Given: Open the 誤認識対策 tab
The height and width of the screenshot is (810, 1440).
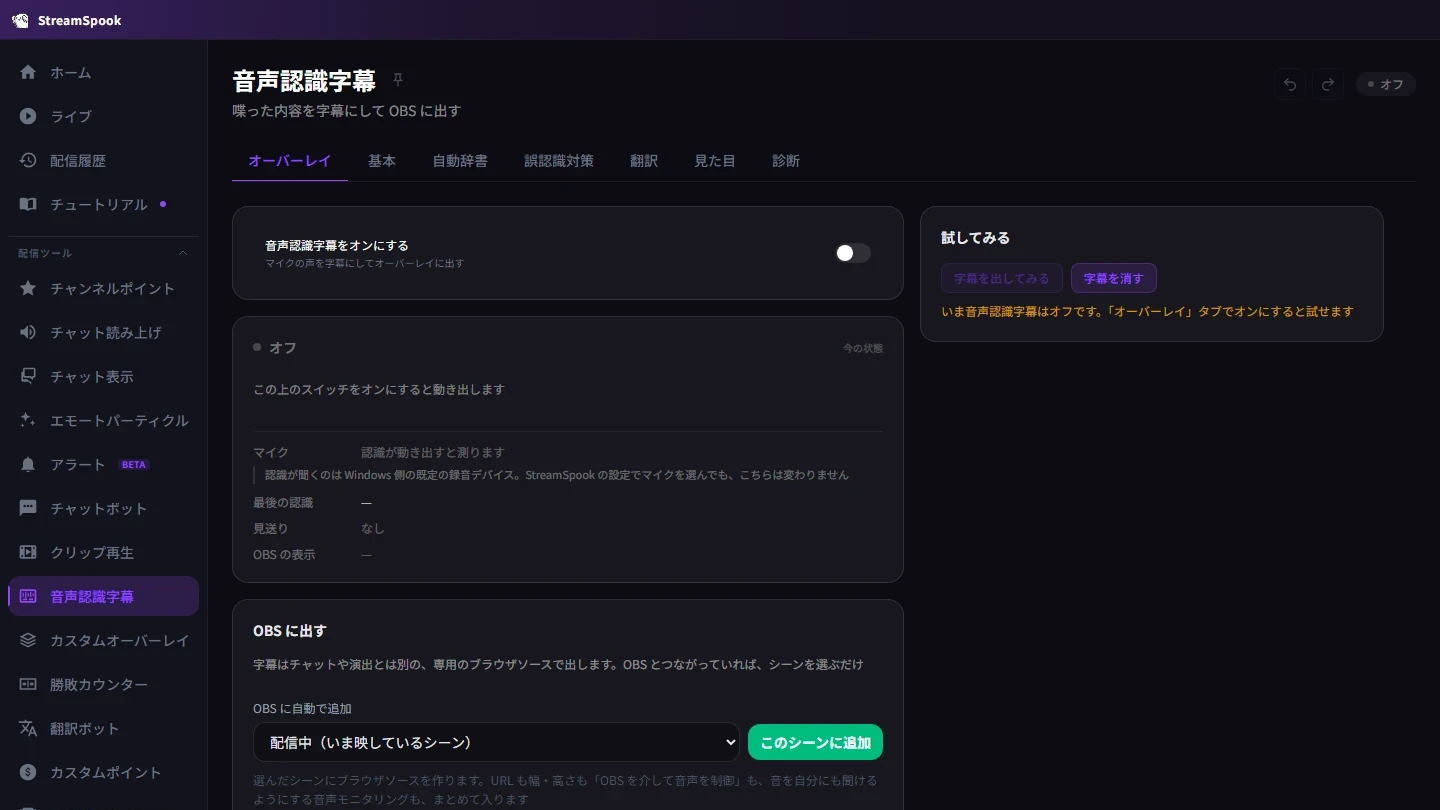Looking at the screenshot, I should [x=559, y=160].
